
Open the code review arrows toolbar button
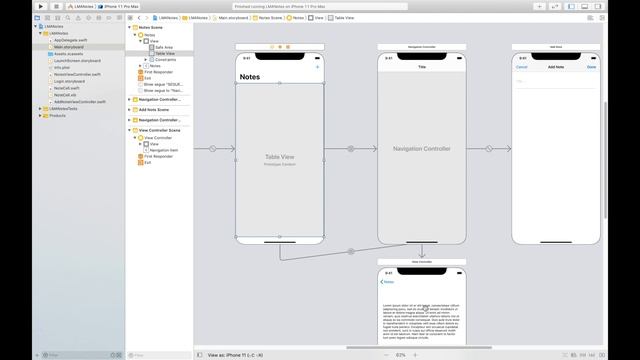pos(555,7)
